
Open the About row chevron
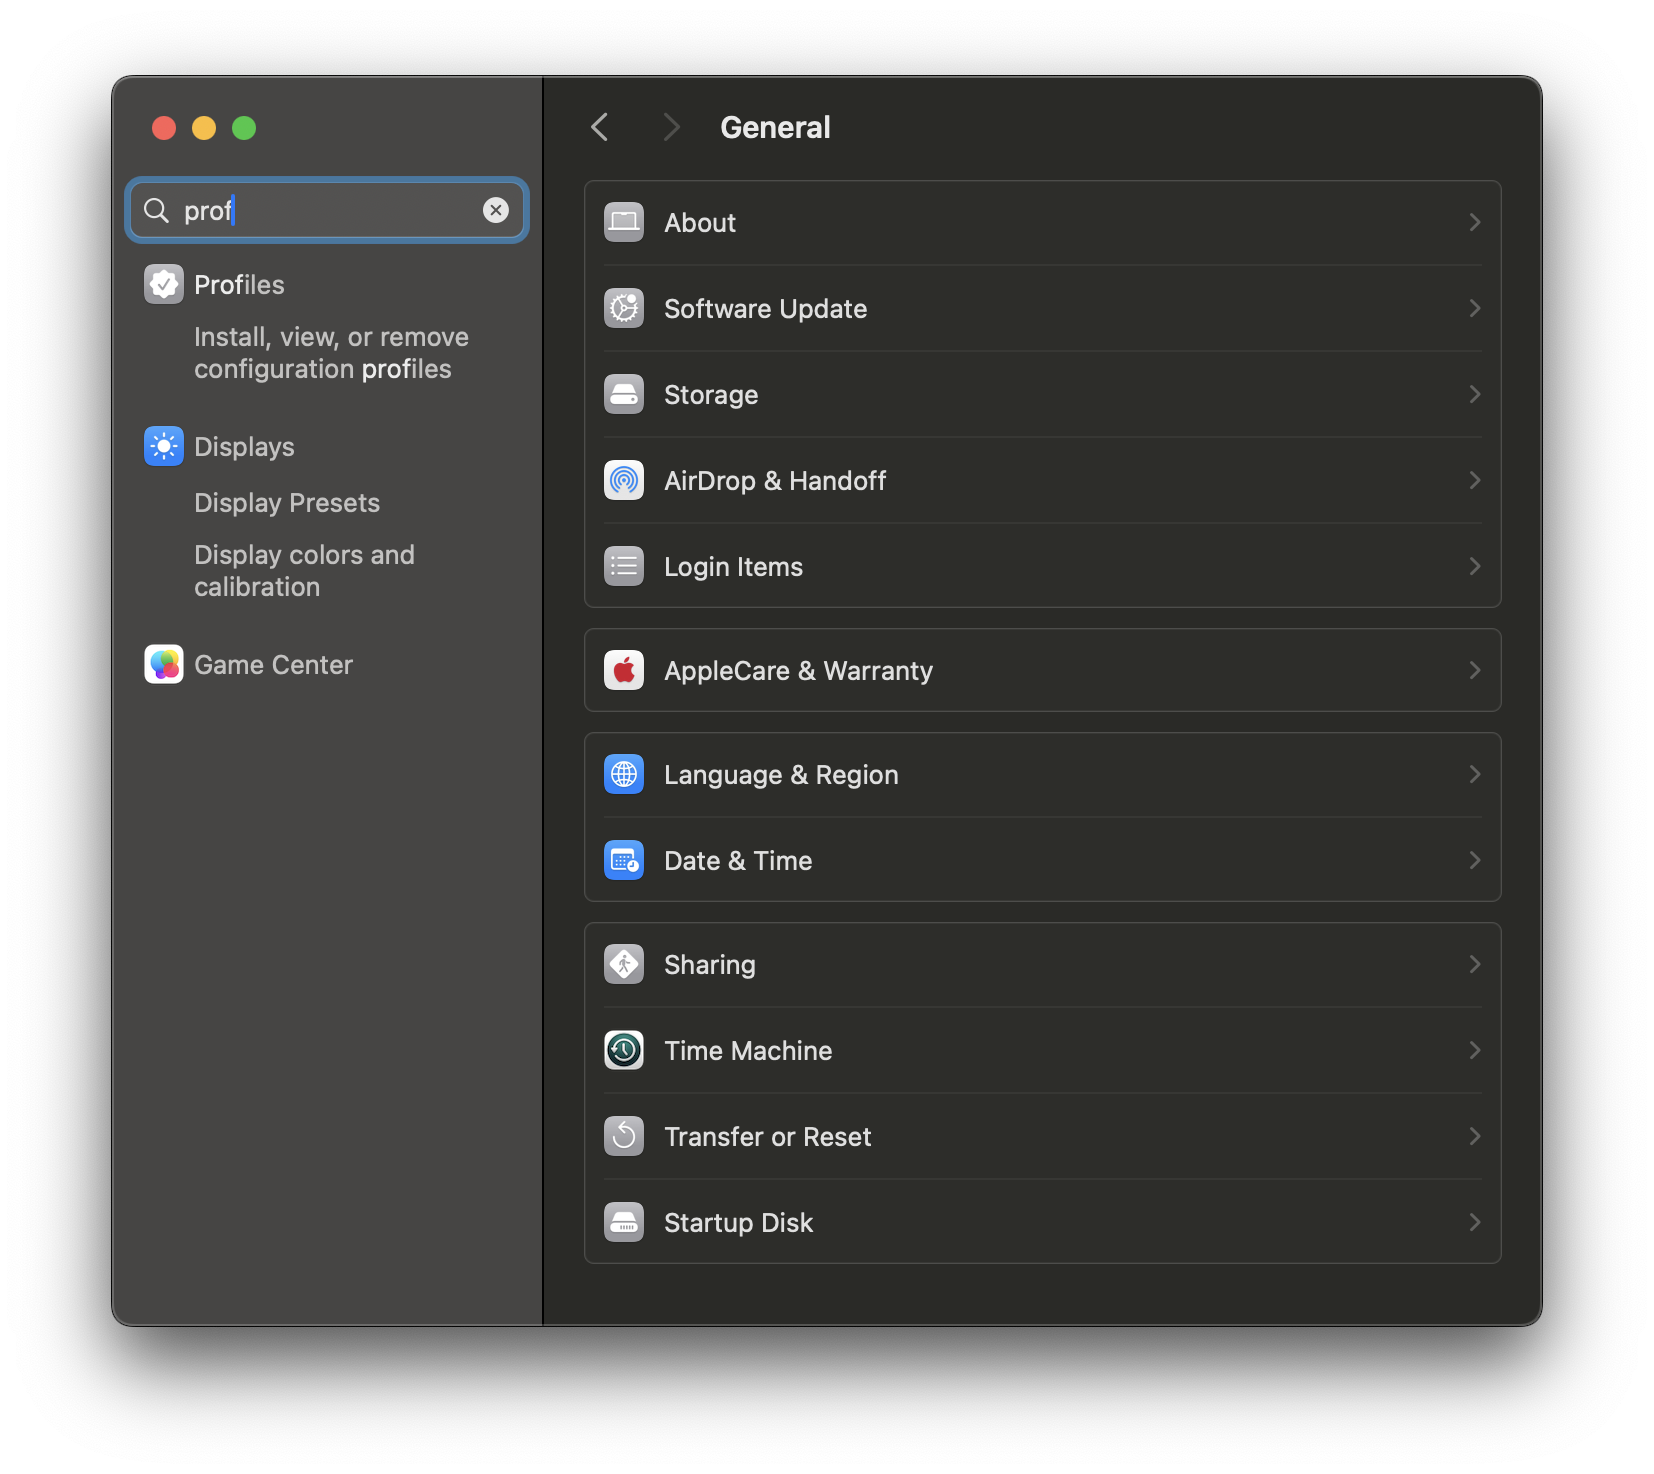1475,222
